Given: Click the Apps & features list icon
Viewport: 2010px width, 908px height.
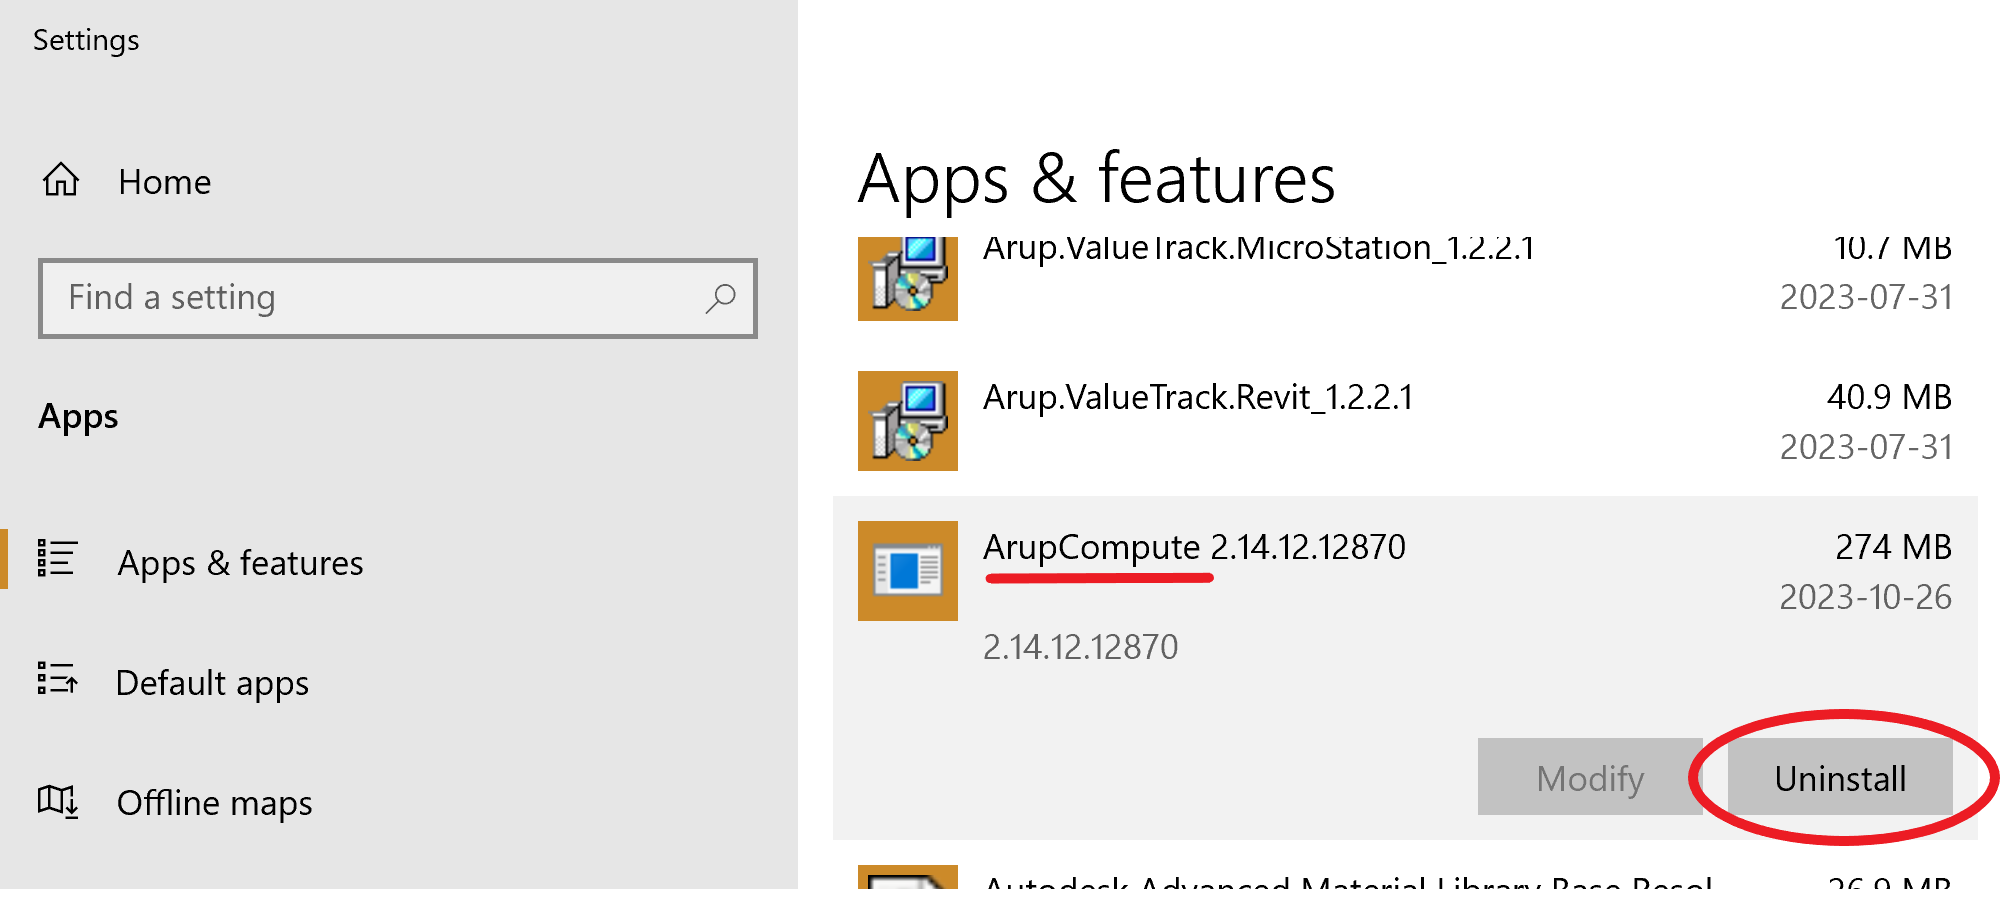Looking at the screenshot, I should pyautogui.click(x=56, y=559).
